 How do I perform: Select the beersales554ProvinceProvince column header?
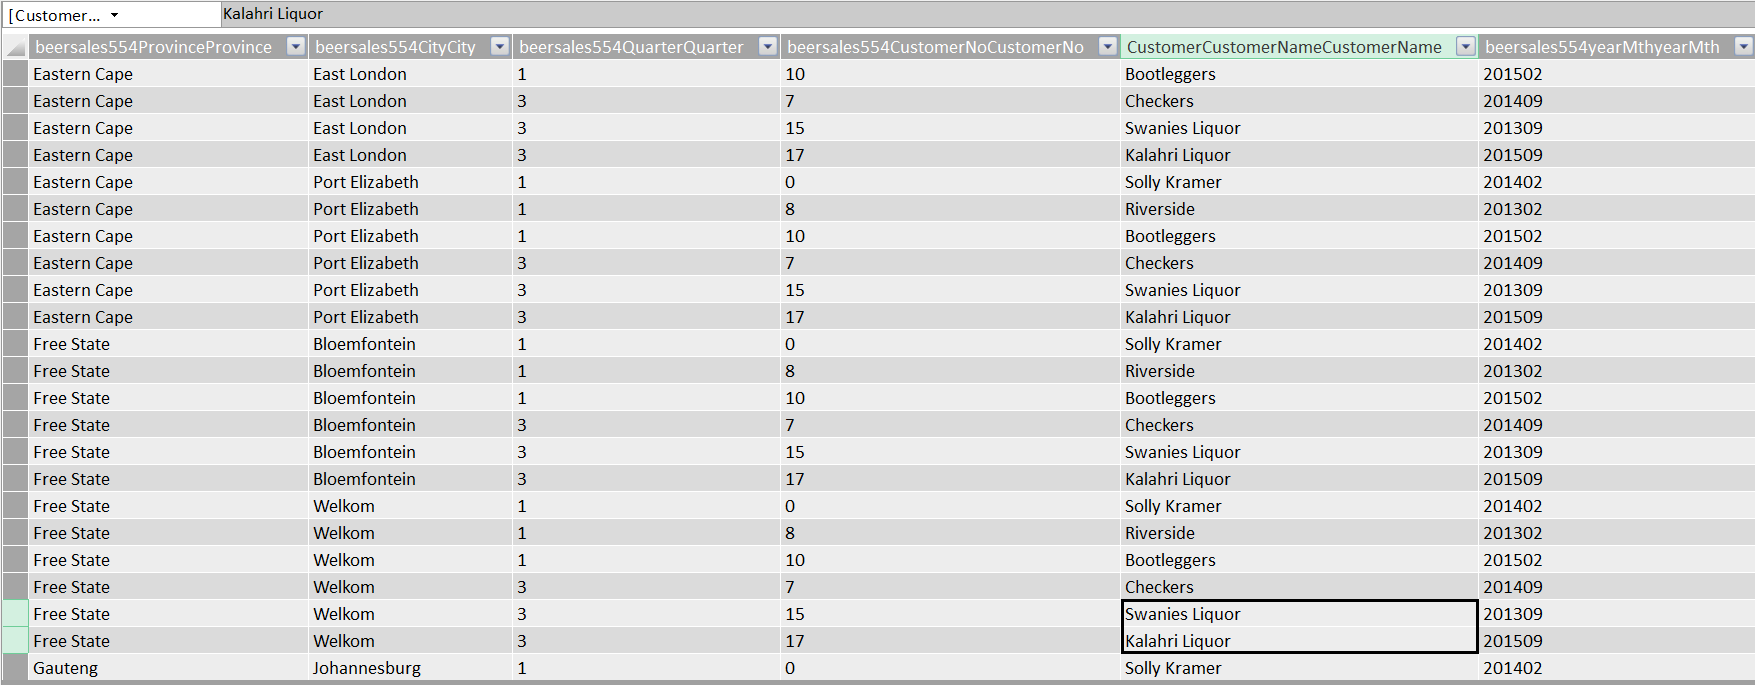(153, 47)
